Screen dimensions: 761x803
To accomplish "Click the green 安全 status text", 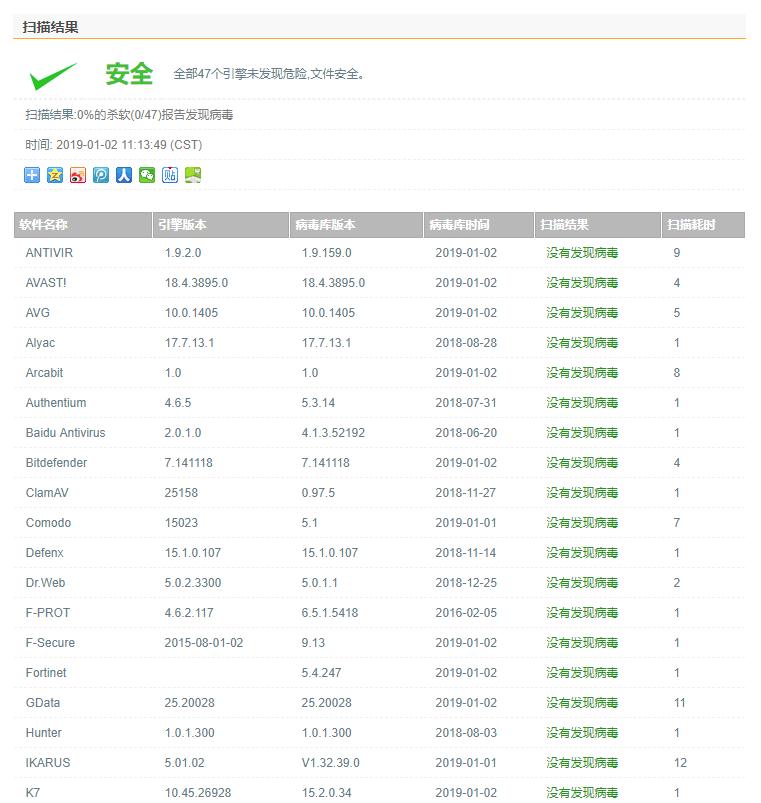I will [x=129, y=74].
